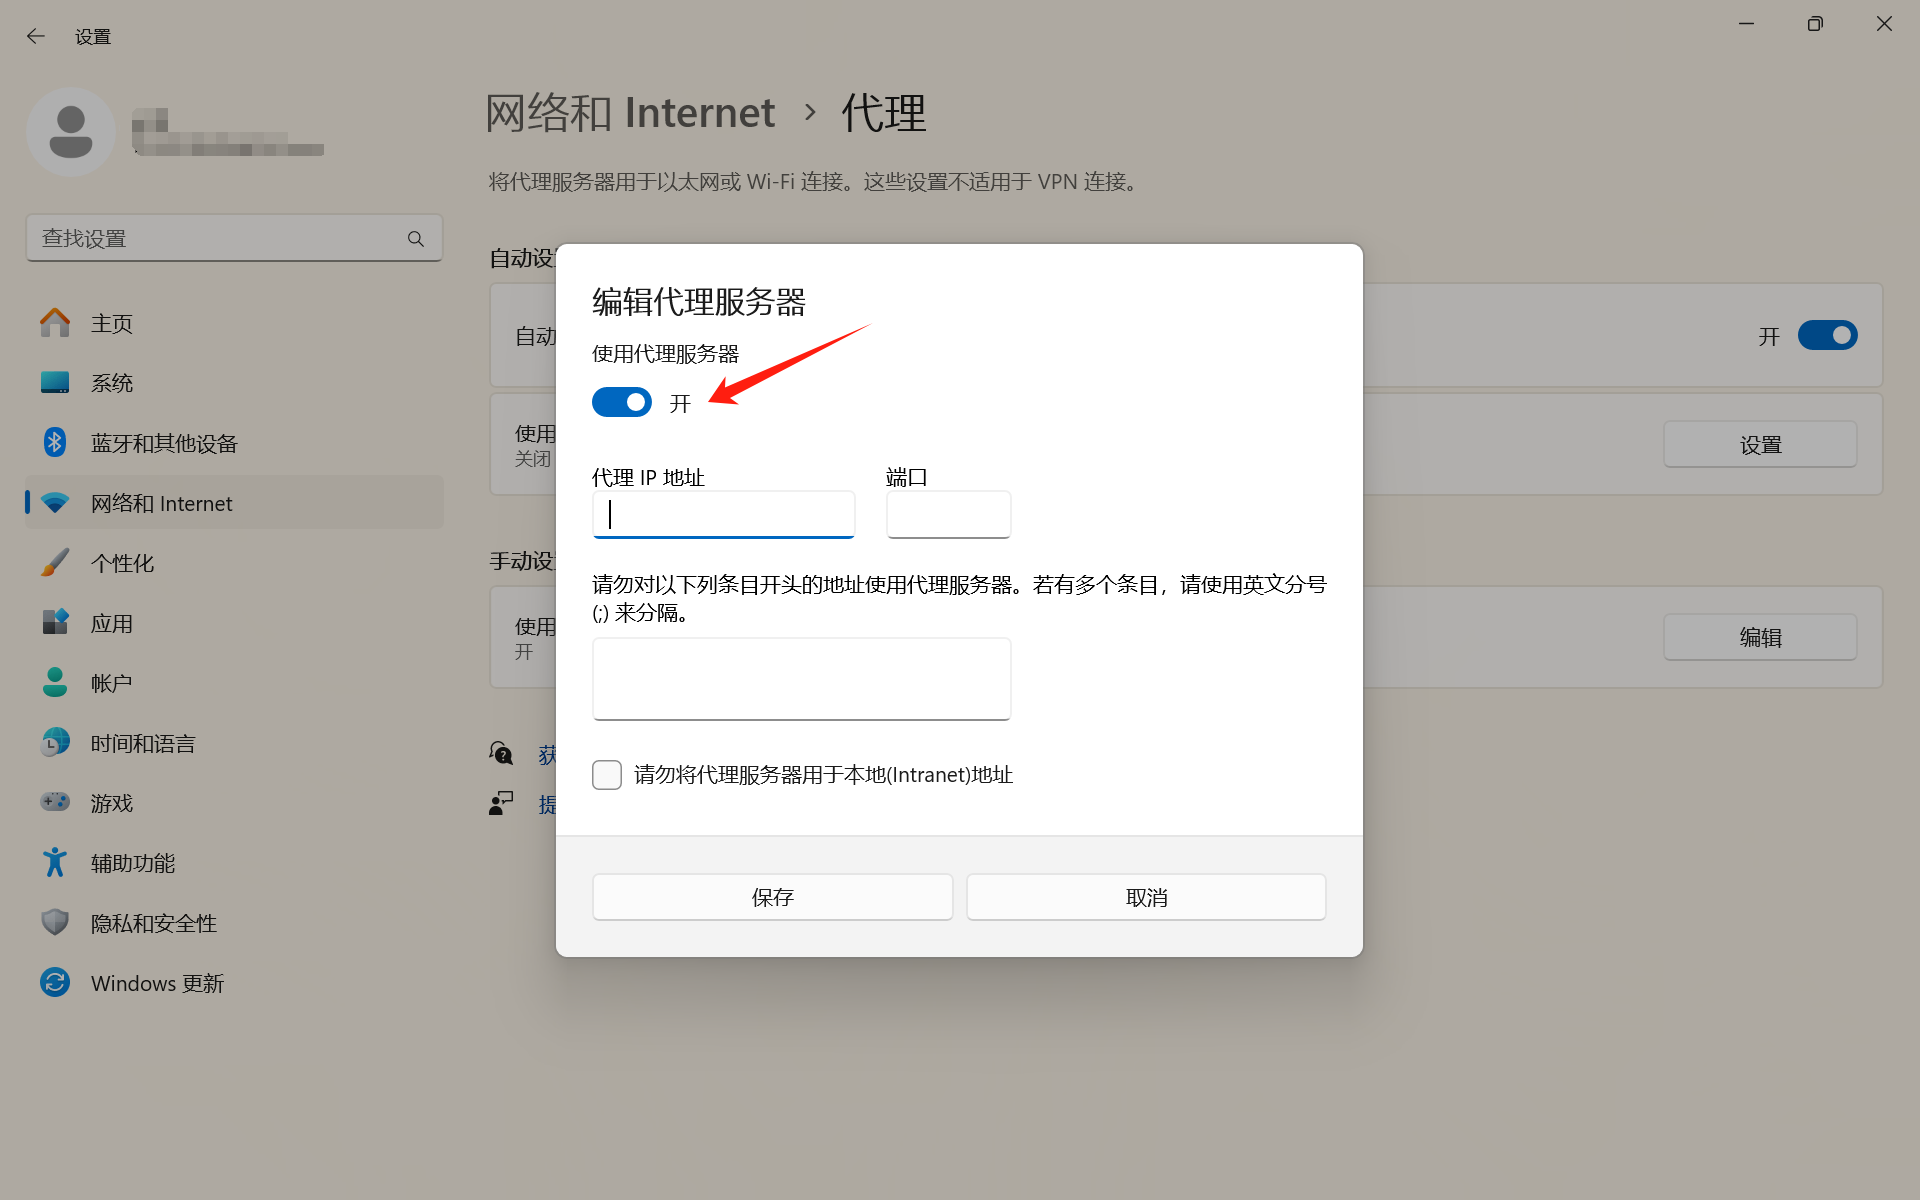
Task: Toggle automatic detection switch in background
Action: pyautogui.click(x=1827, y=336)
